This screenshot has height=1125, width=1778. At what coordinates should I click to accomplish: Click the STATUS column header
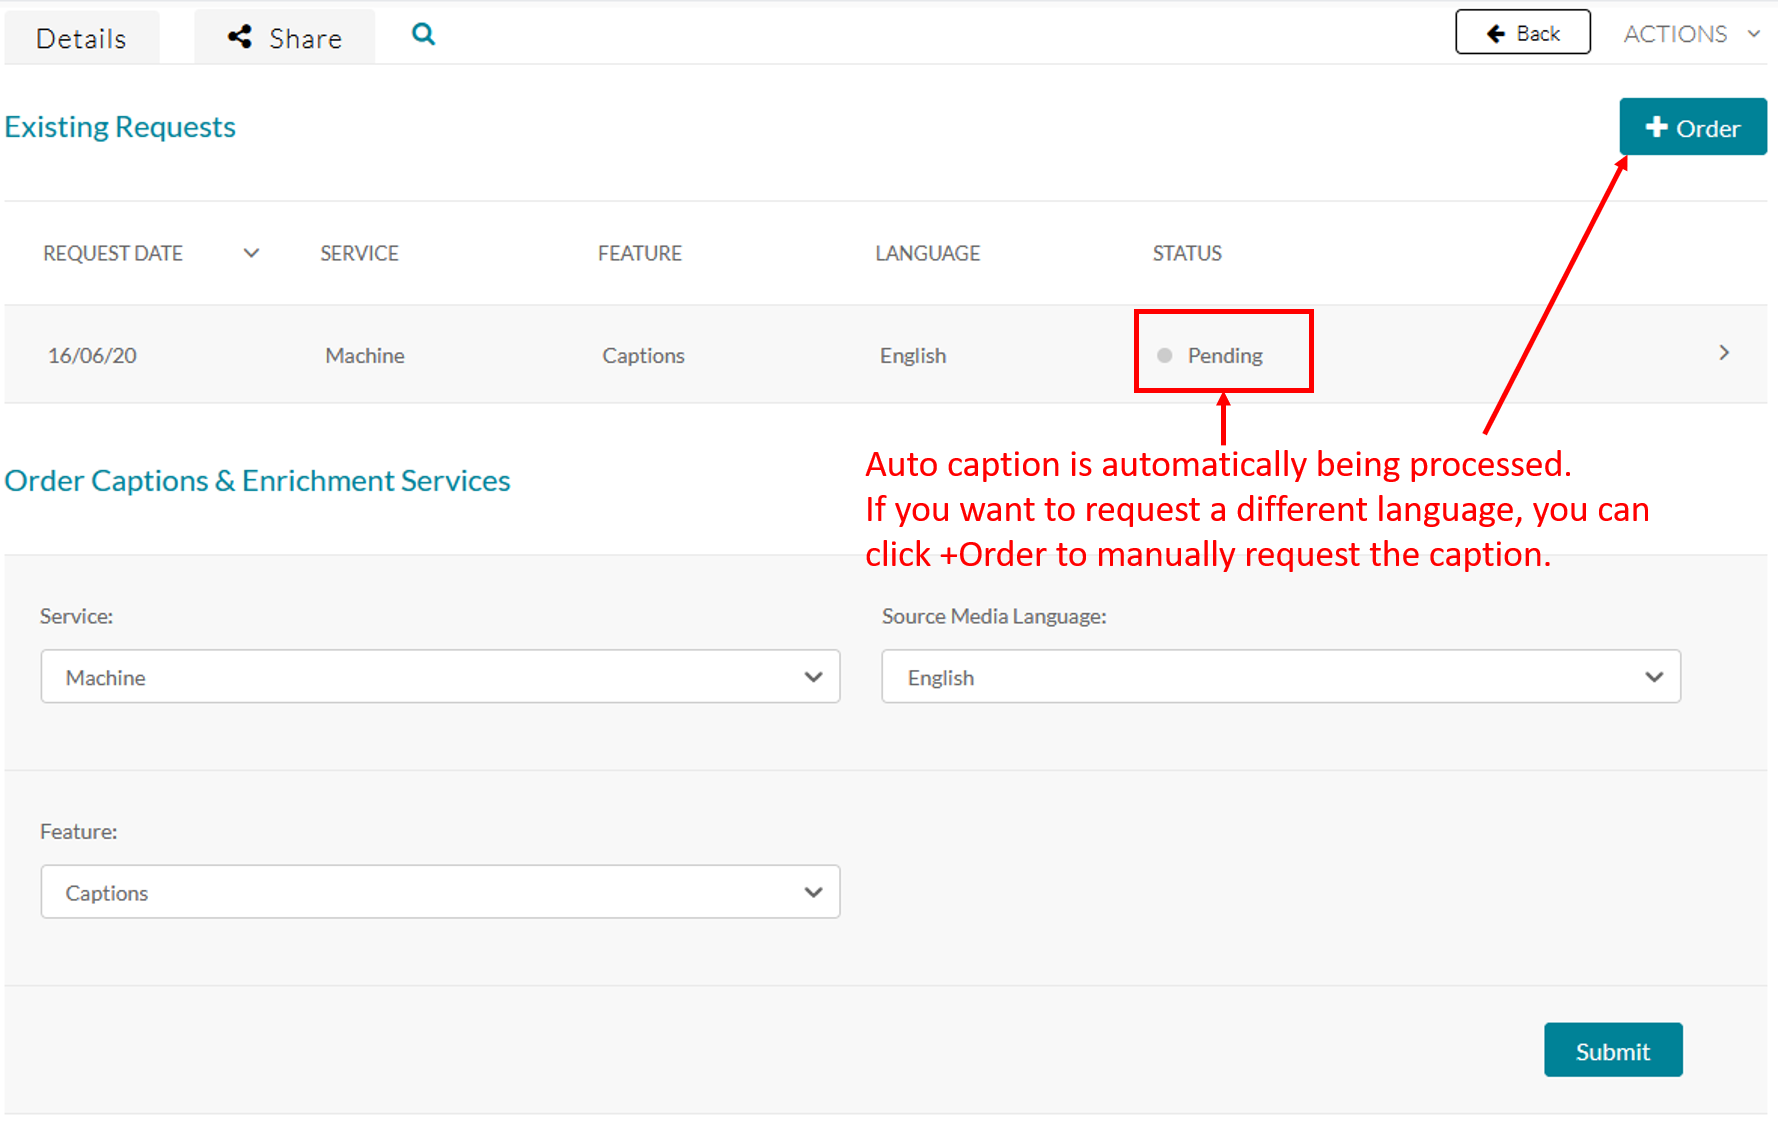[1187, 254]
